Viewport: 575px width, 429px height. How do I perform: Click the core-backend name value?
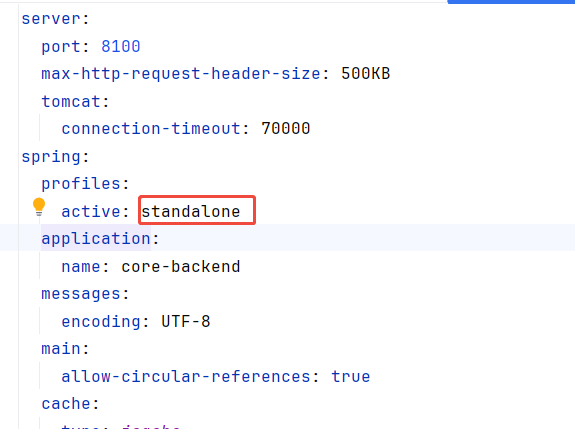click(181, 267)
